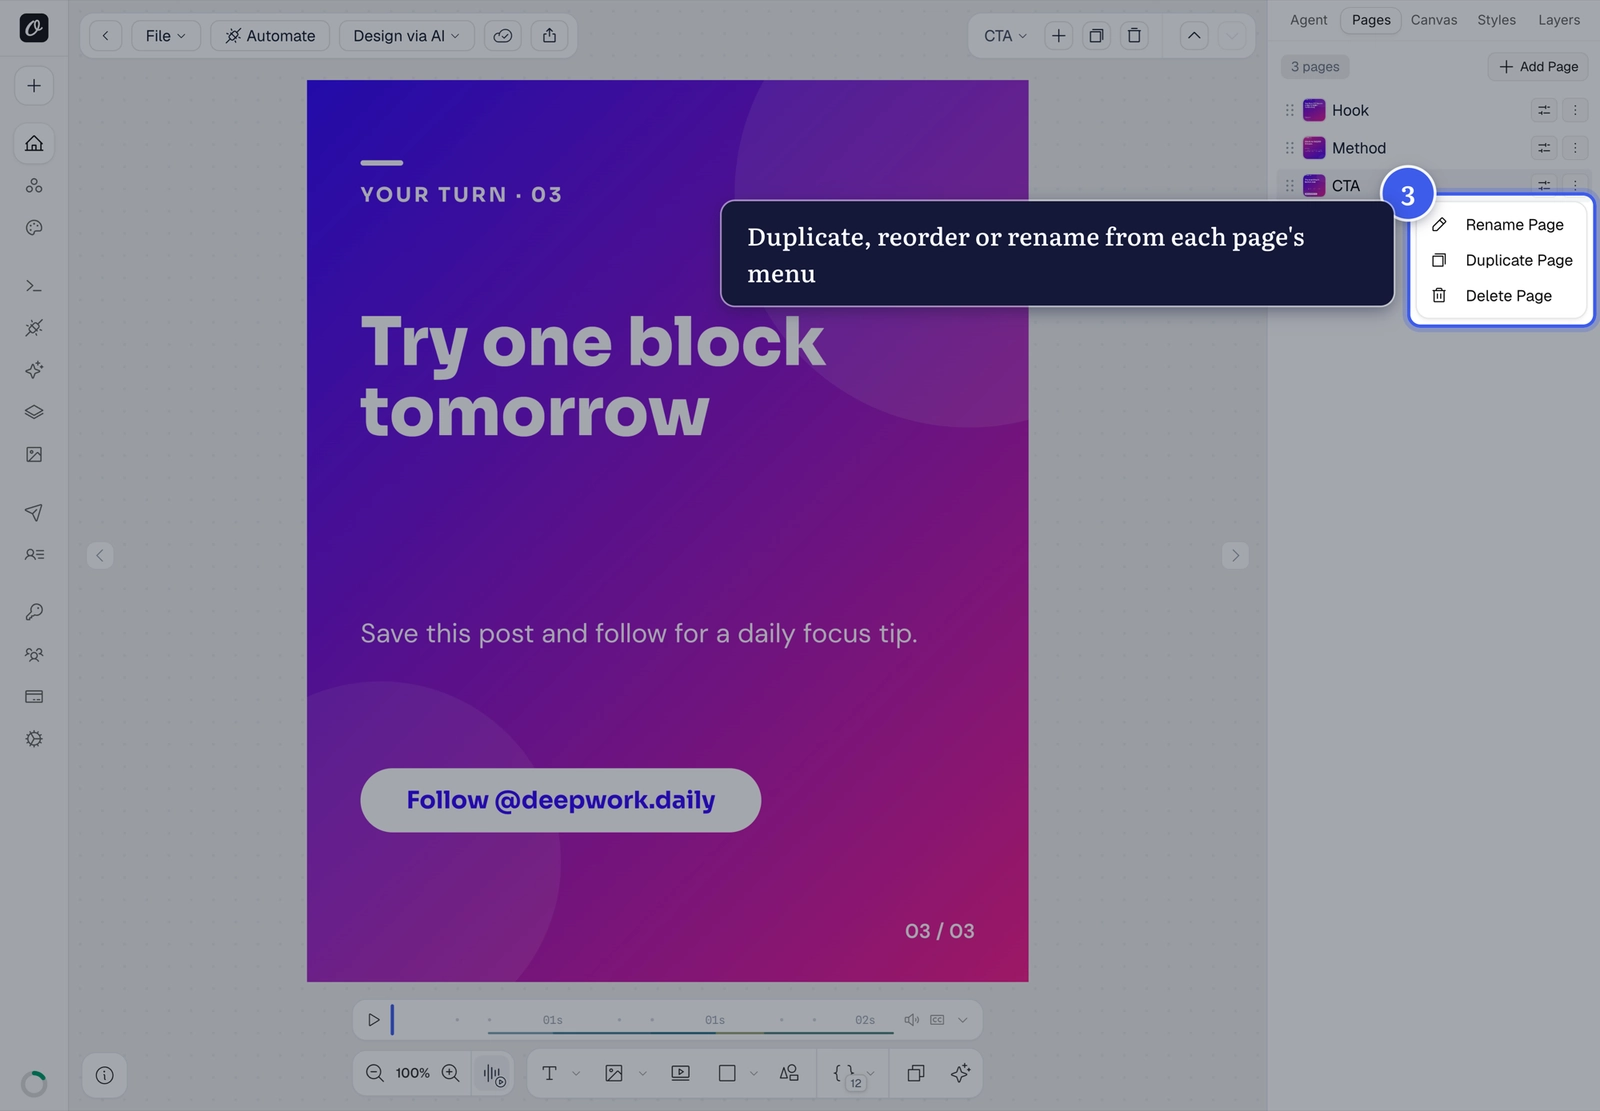Open the terminal prompt icon in sidebar
The width and height of the screenshot is (1600, 1111).
coord(34,286)
